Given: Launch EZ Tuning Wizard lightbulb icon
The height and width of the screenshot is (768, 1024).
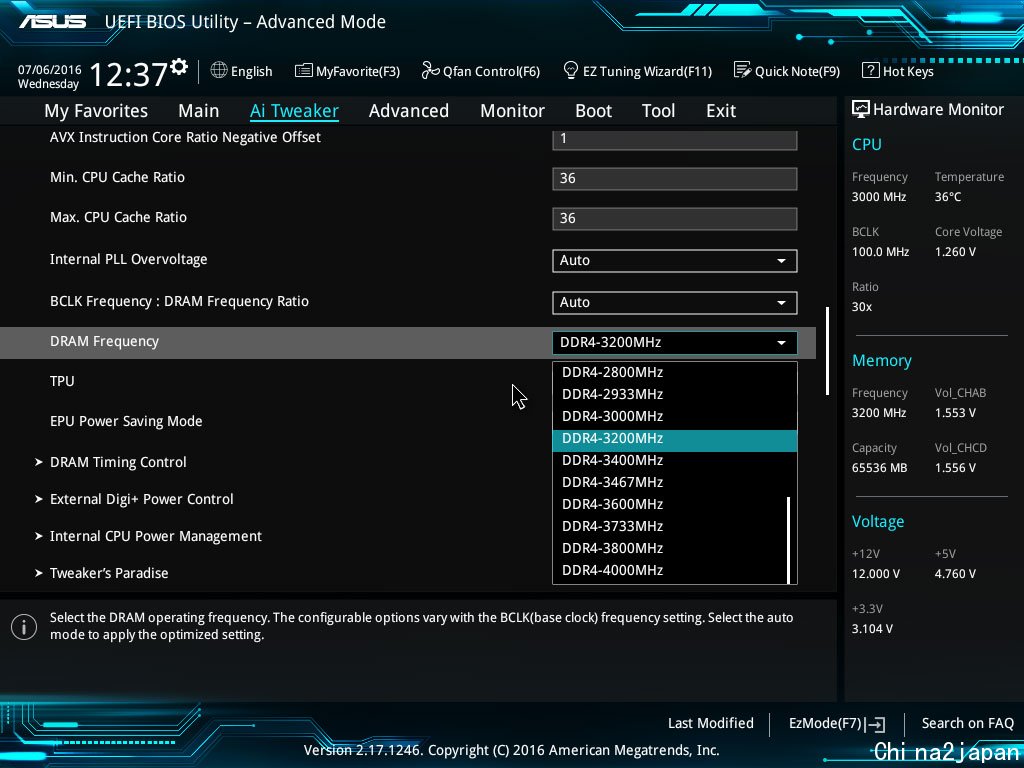Looking at the screenshot, I should 570,70.
